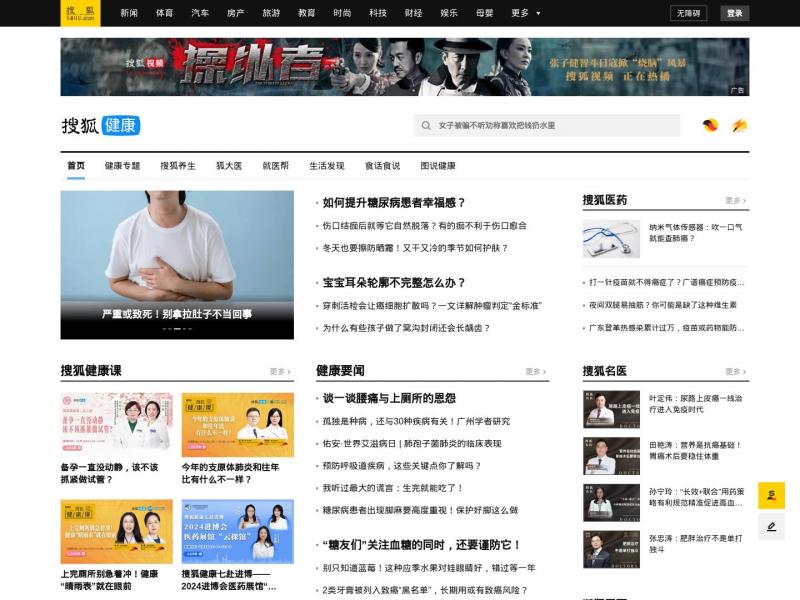Click the 无障碍 button
This screenshot has height=600, width=800.
coord(688,13)
